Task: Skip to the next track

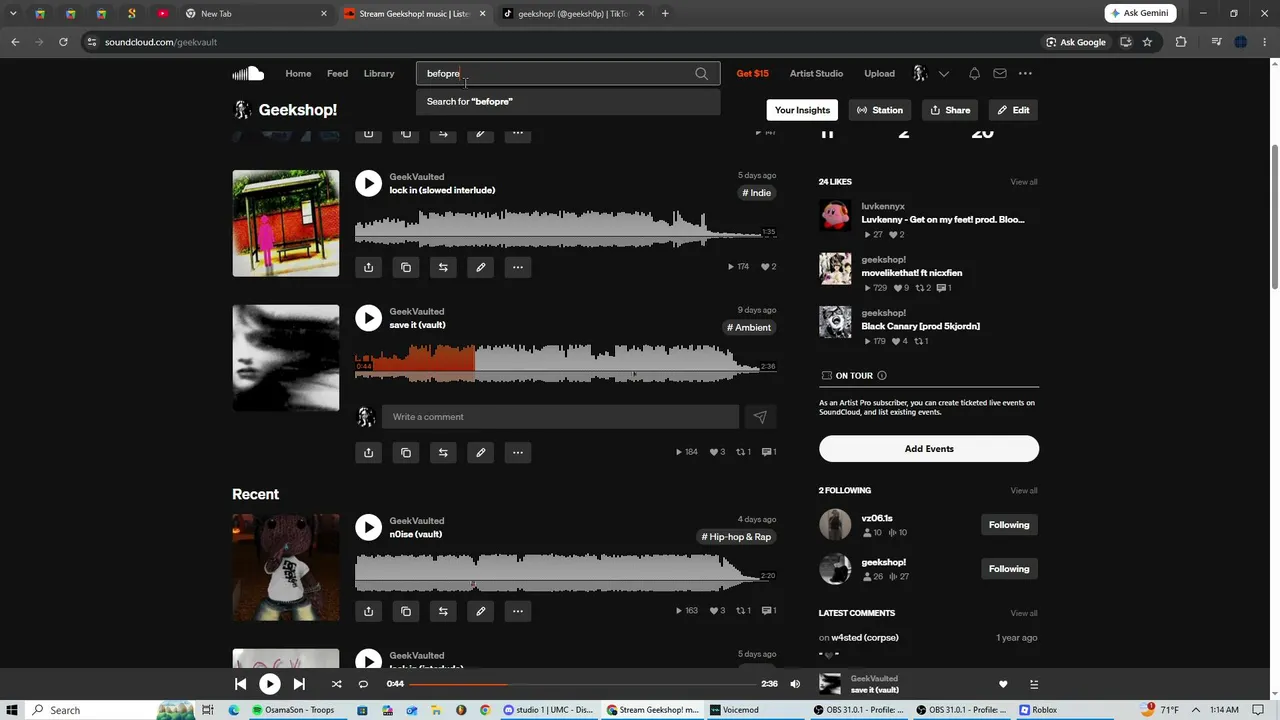Action: 299,684
